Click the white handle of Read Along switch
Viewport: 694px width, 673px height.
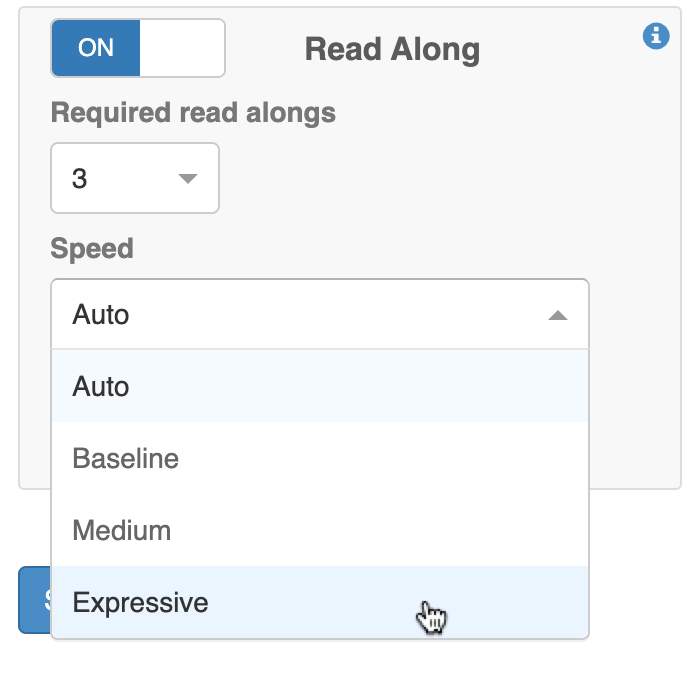coord(182,48)
